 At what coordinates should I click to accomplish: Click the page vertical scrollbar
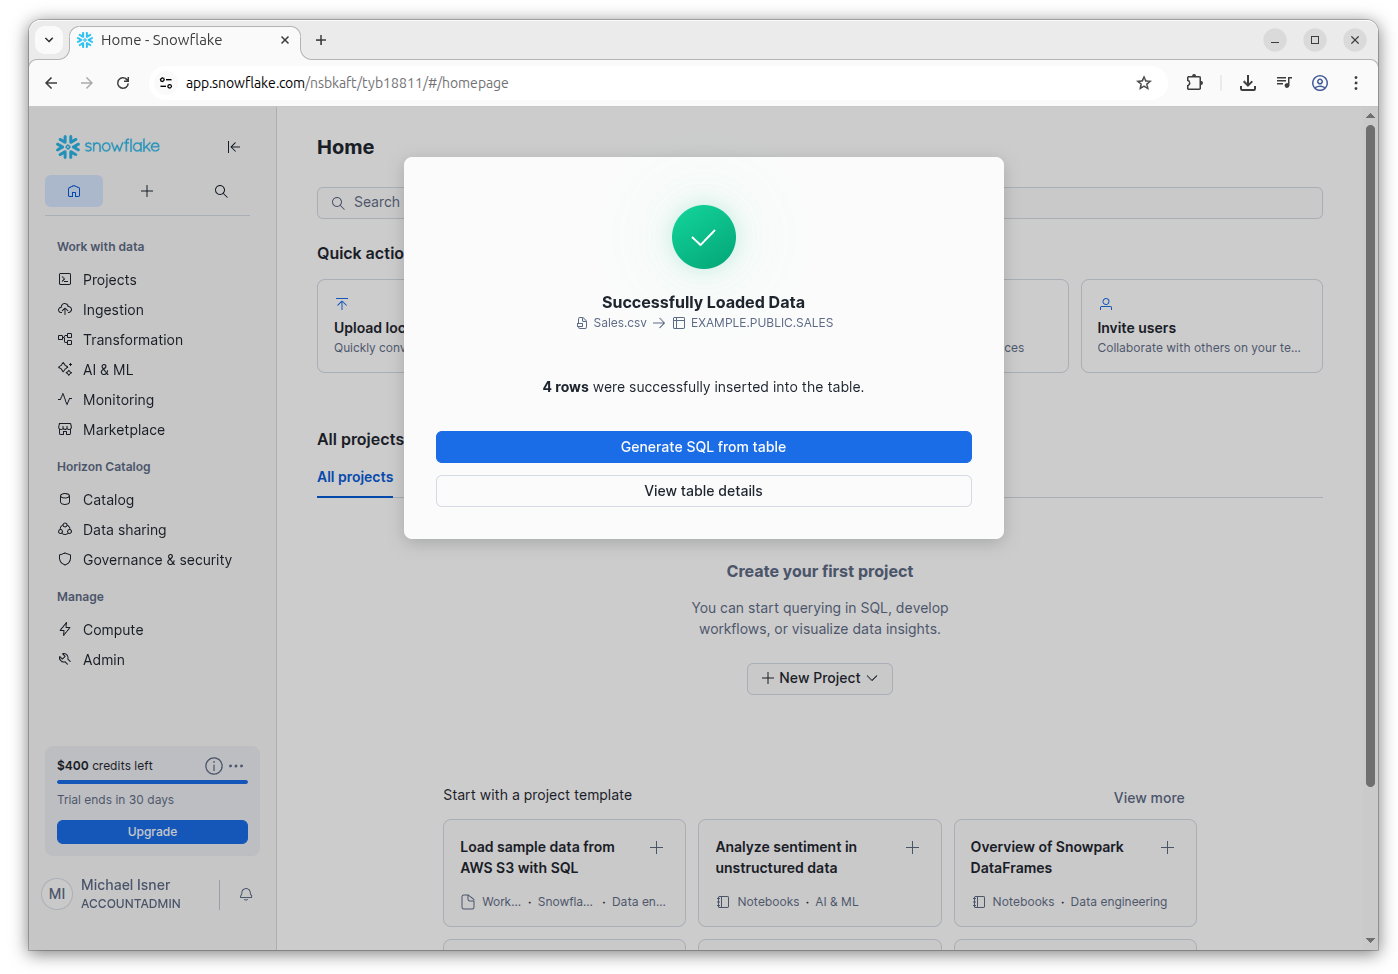(x=1371, y=450)
